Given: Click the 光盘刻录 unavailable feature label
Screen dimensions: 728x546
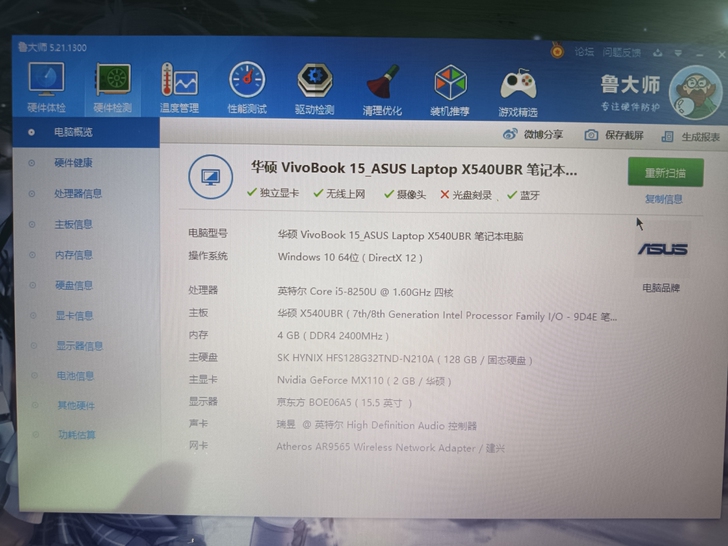Looking at the screenshot, I should [x=472, y=195].
